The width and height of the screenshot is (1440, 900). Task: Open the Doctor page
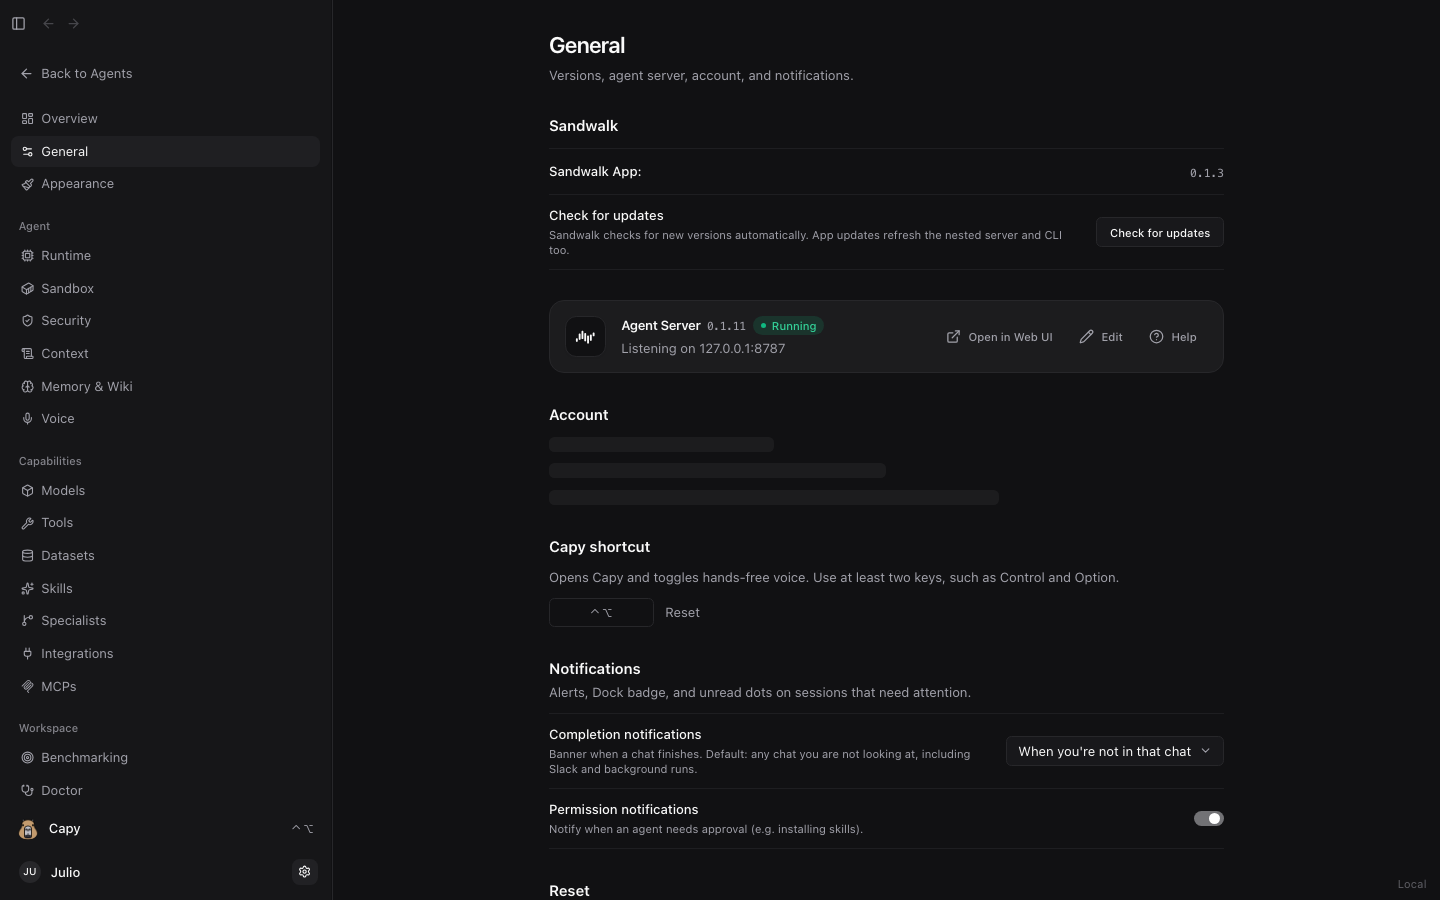(165, 791)
